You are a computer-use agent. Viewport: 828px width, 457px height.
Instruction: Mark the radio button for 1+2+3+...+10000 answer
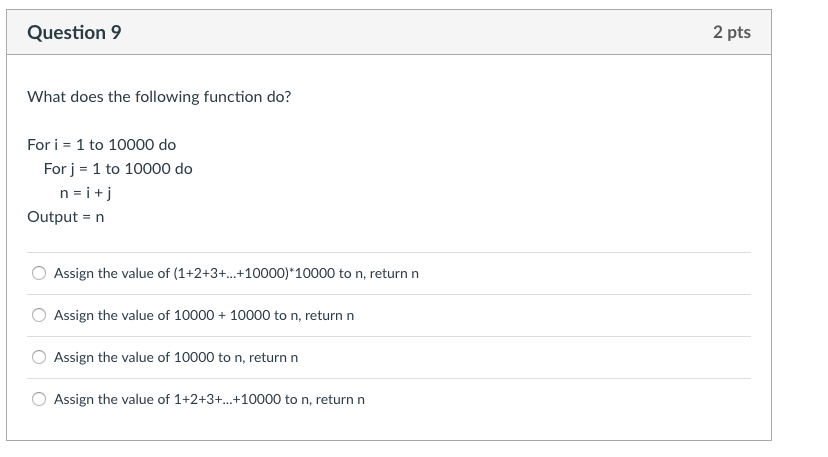tap(39, 399)
